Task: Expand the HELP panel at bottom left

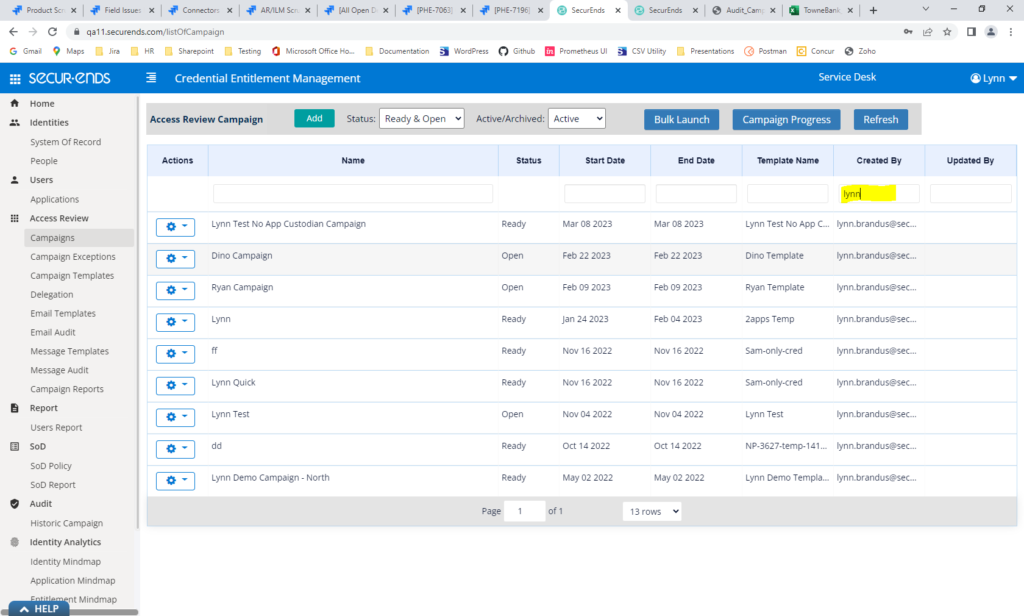Action: point(39,609)
